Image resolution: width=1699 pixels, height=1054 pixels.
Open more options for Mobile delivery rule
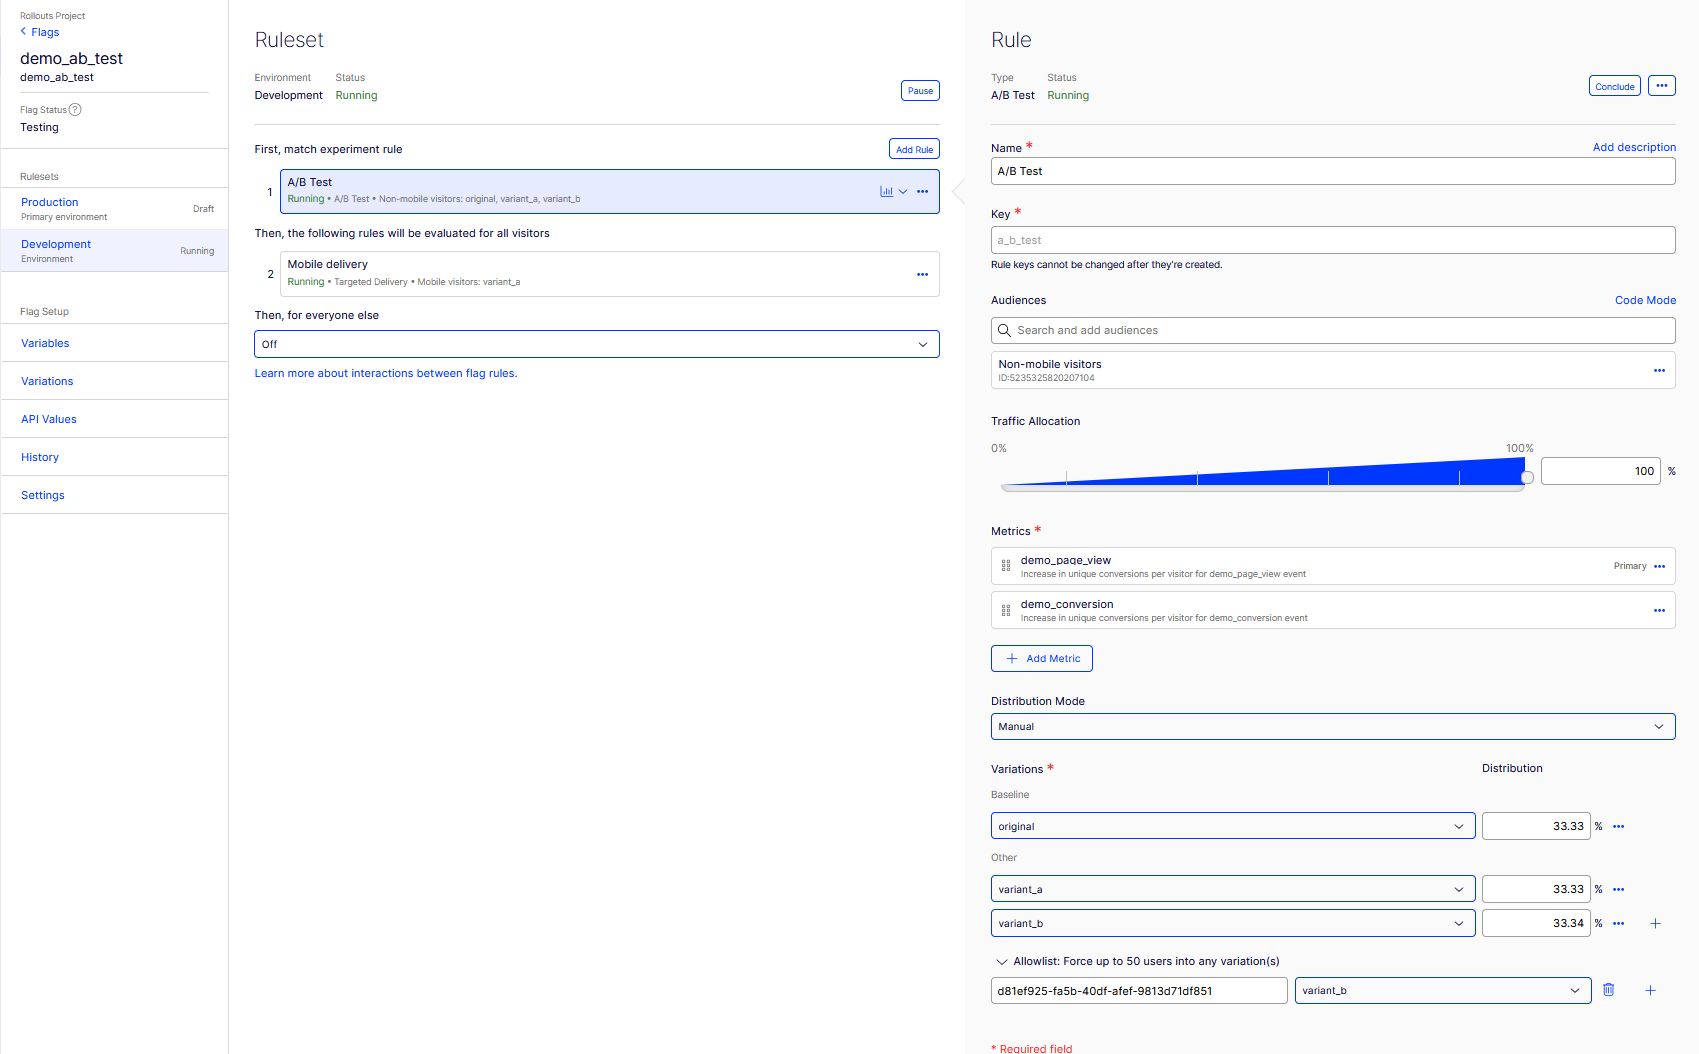(x=922, y=274)
